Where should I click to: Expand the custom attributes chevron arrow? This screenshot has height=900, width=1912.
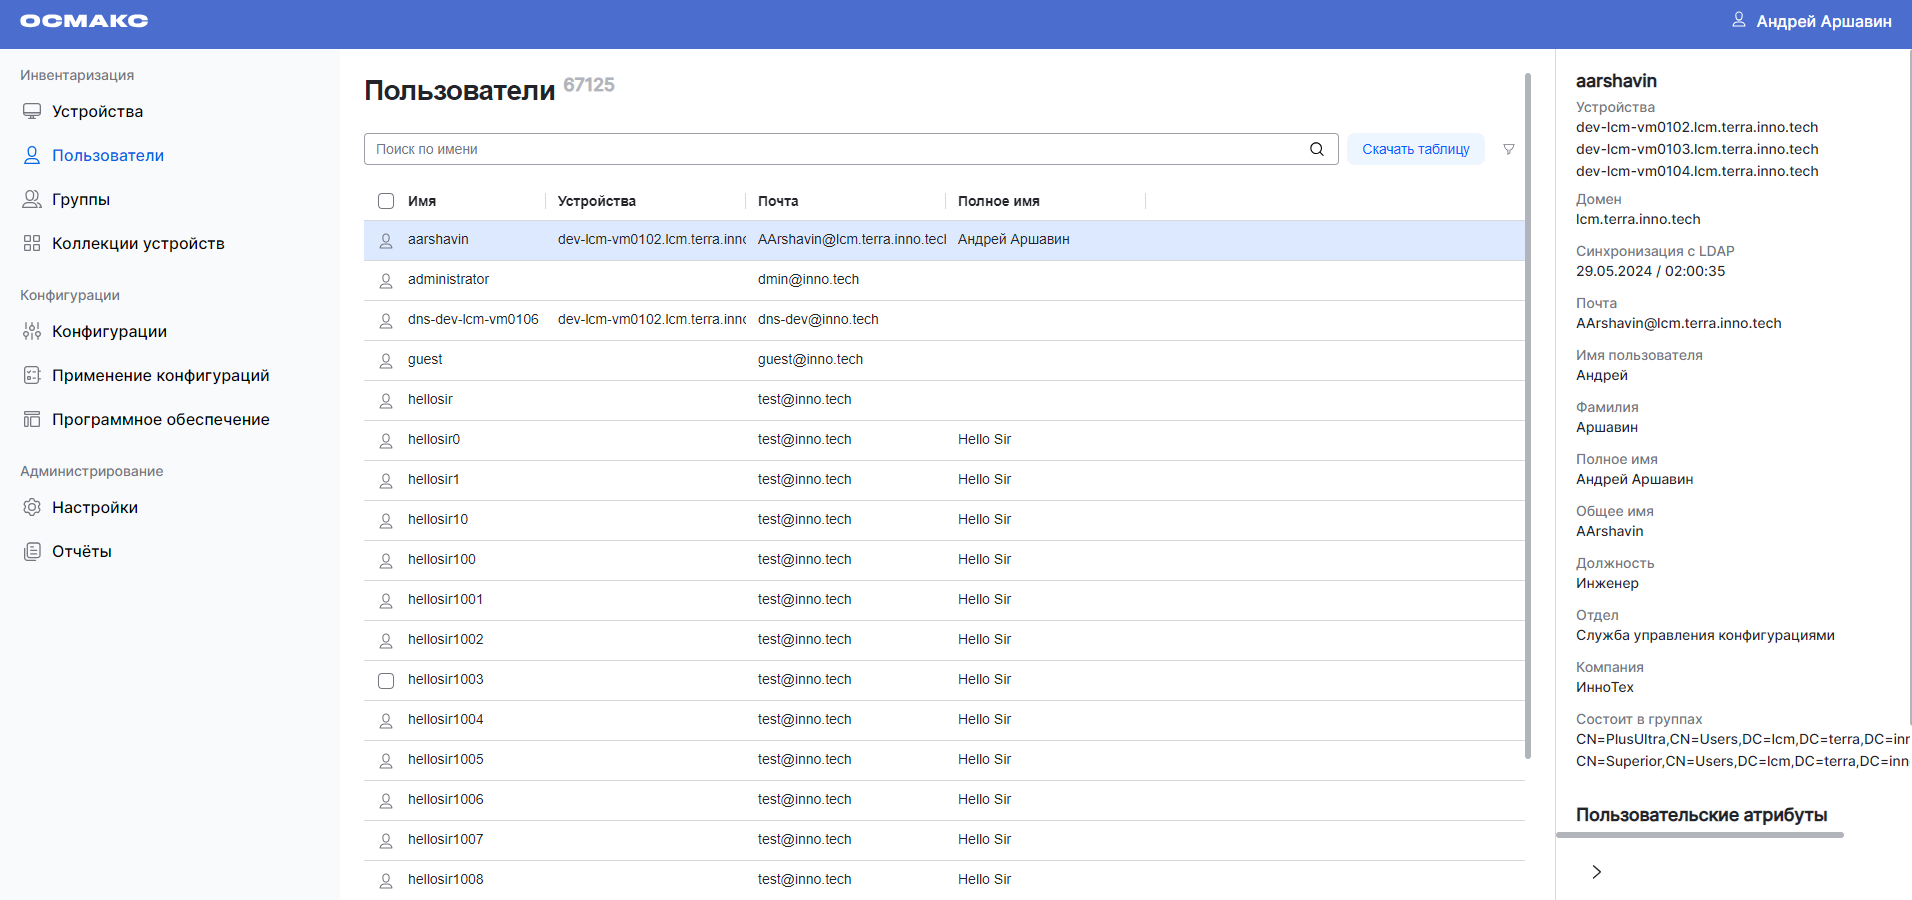tap(1596, 872)
